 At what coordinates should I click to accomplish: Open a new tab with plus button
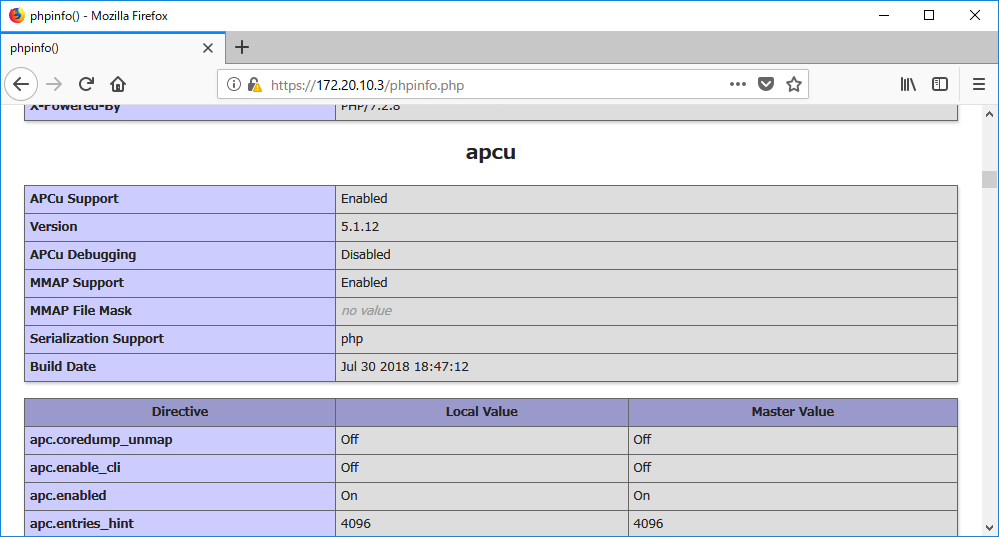(241, 47)
